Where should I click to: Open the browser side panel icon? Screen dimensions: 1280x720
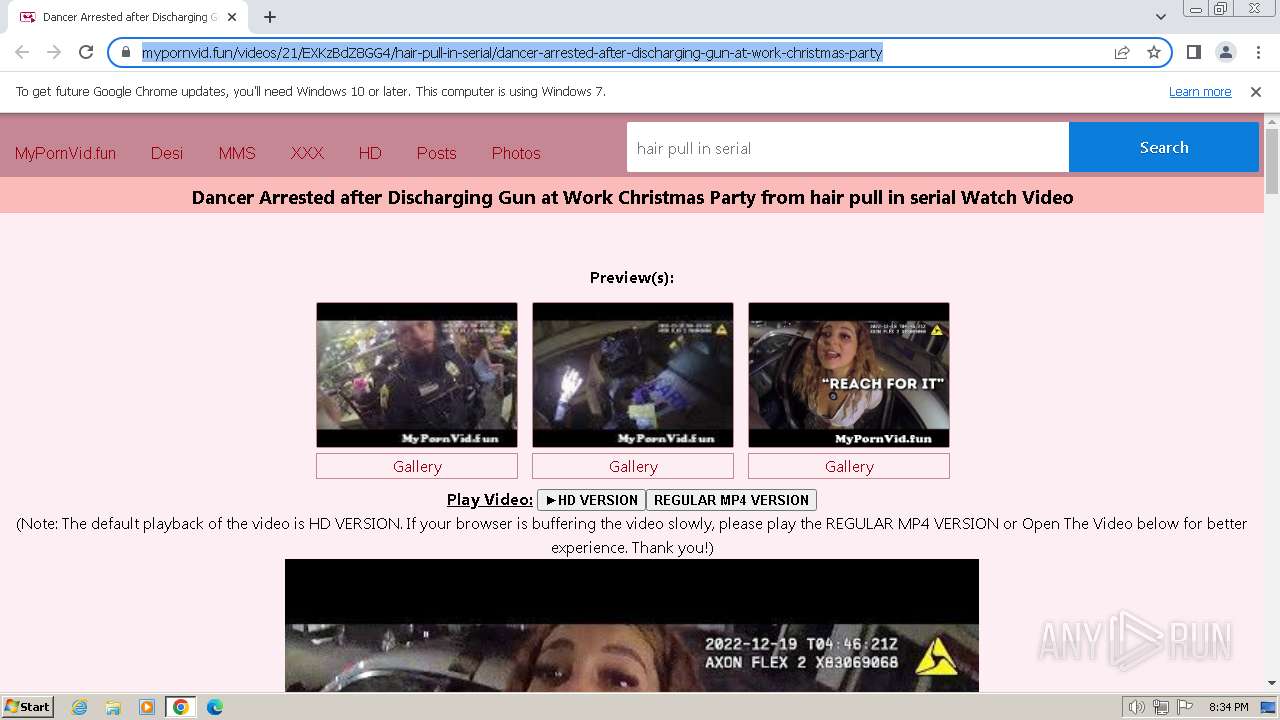pyautogui.click(x=1193, y=52)
